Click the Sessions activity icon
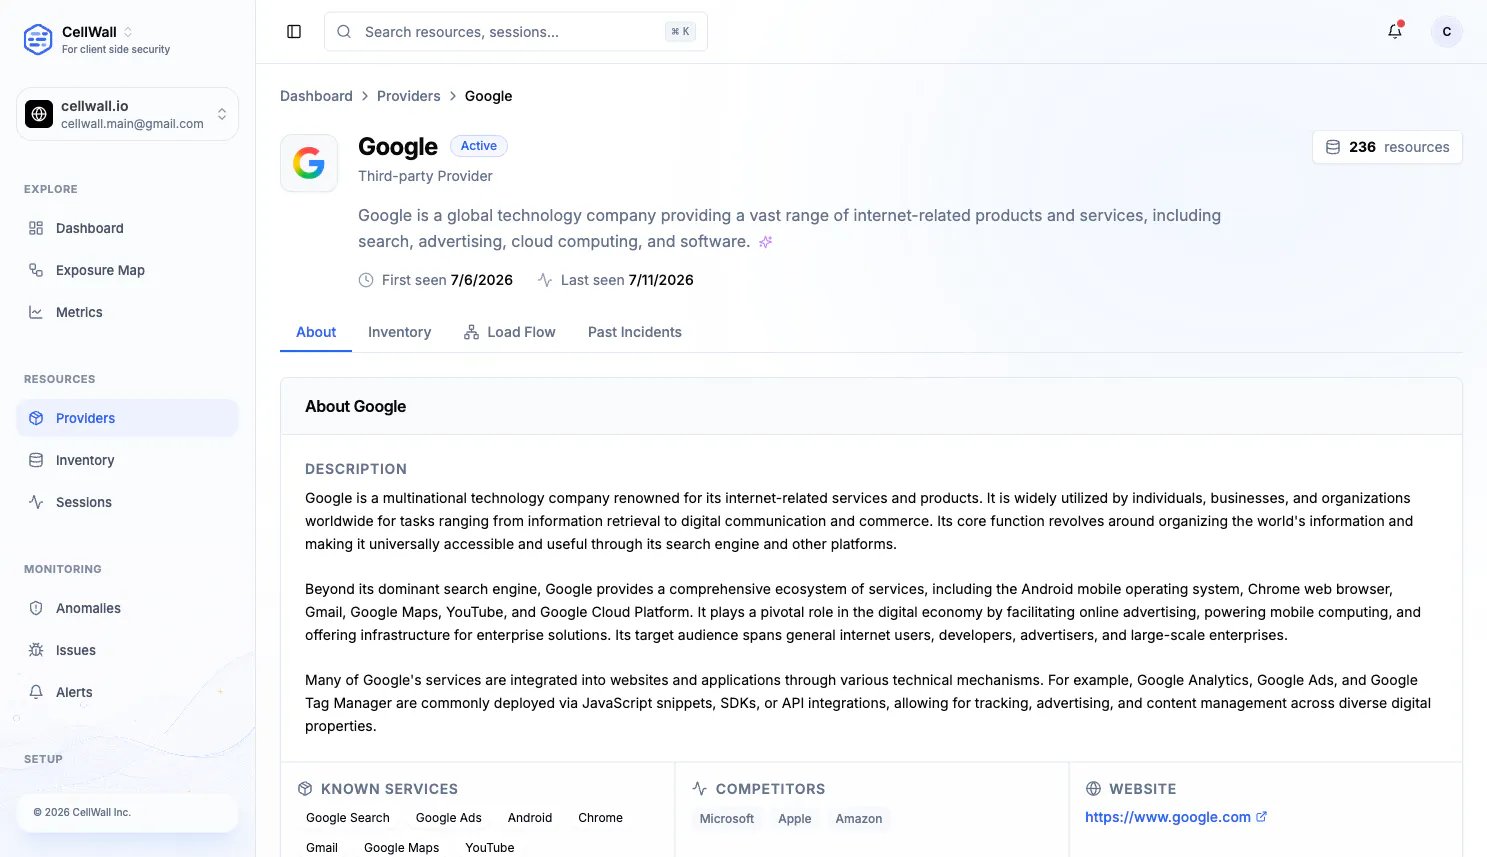The height and width of the screenshot is (857, 1487). click(36, 502)
